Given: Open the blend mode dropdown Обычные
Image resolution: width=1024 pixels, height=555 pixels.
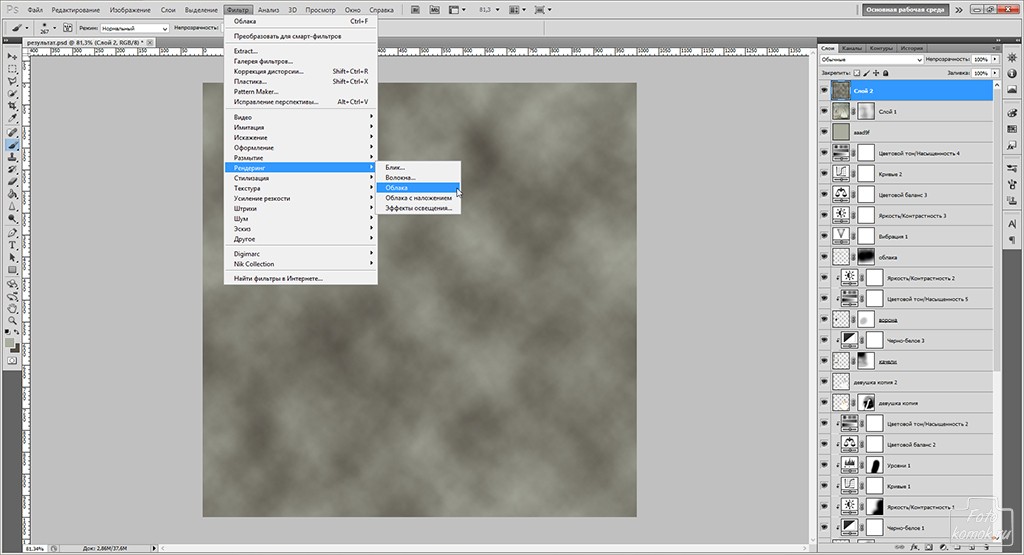Looking at the screenshot, I should tap(871, 59).
